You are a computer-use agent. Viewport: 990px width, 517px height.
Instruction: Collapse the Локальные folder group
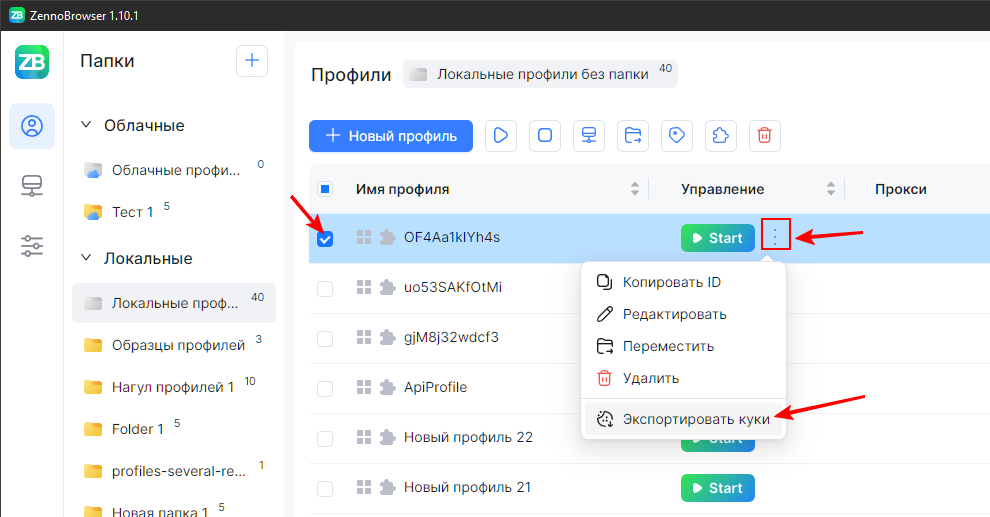coord(86,259)
